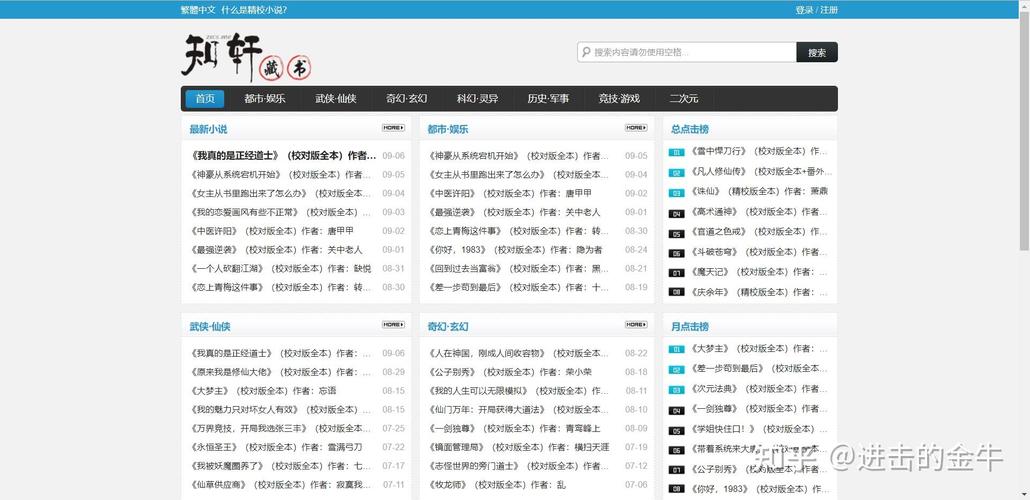Image resolution: width=1030 pixels, height=500 pixels.
Task: Click rank 04 badge in 月点击榜
Action: pyautogui.click(x=676, y=411)
